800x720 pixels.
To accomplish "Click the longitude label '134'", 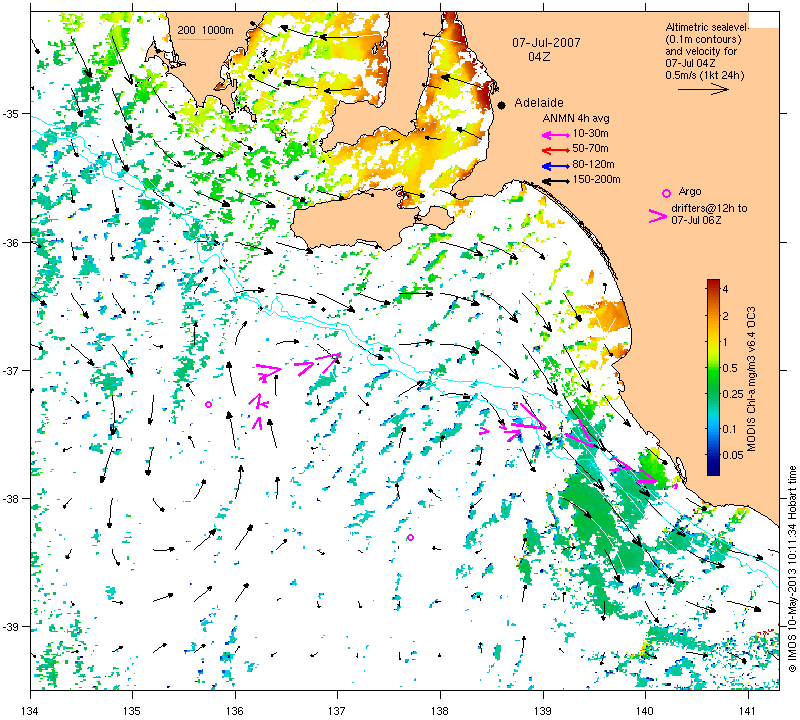I will [x=31, y=710].
